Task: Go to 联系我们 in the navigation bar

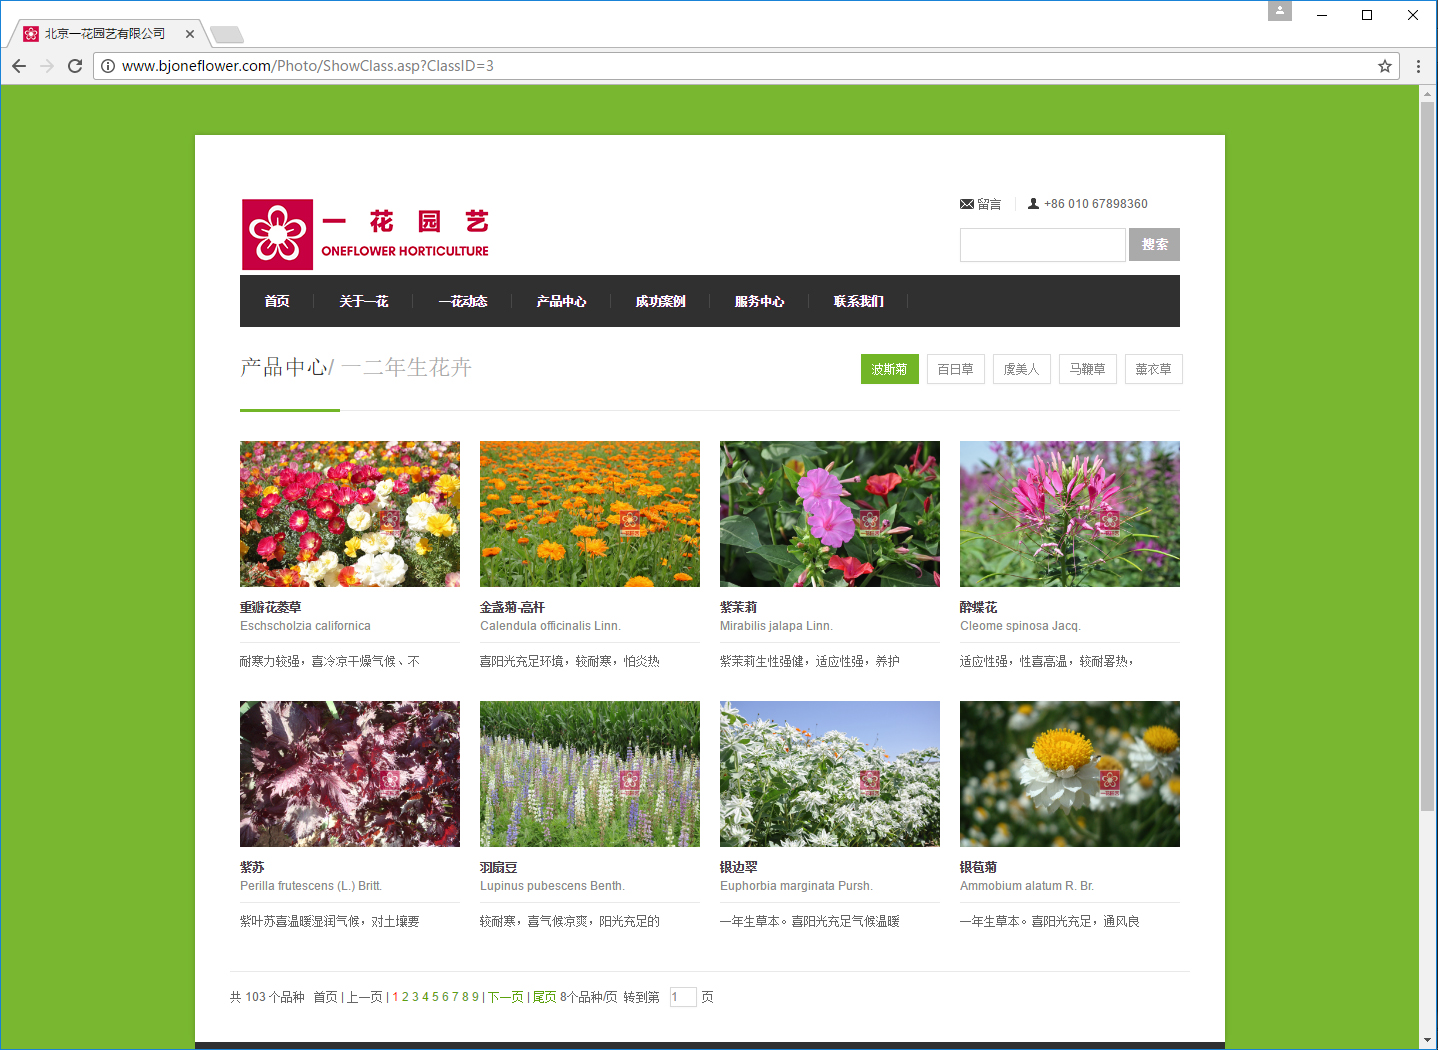Action: click(x=858, y=301)
